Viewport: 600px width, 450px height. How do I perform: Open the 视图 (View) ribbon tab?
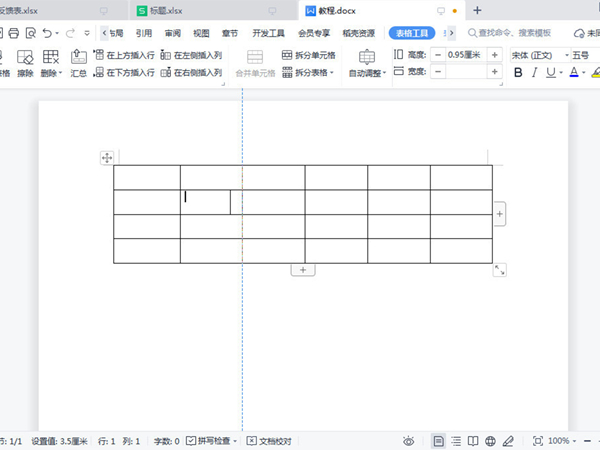(x=201, y=33)
